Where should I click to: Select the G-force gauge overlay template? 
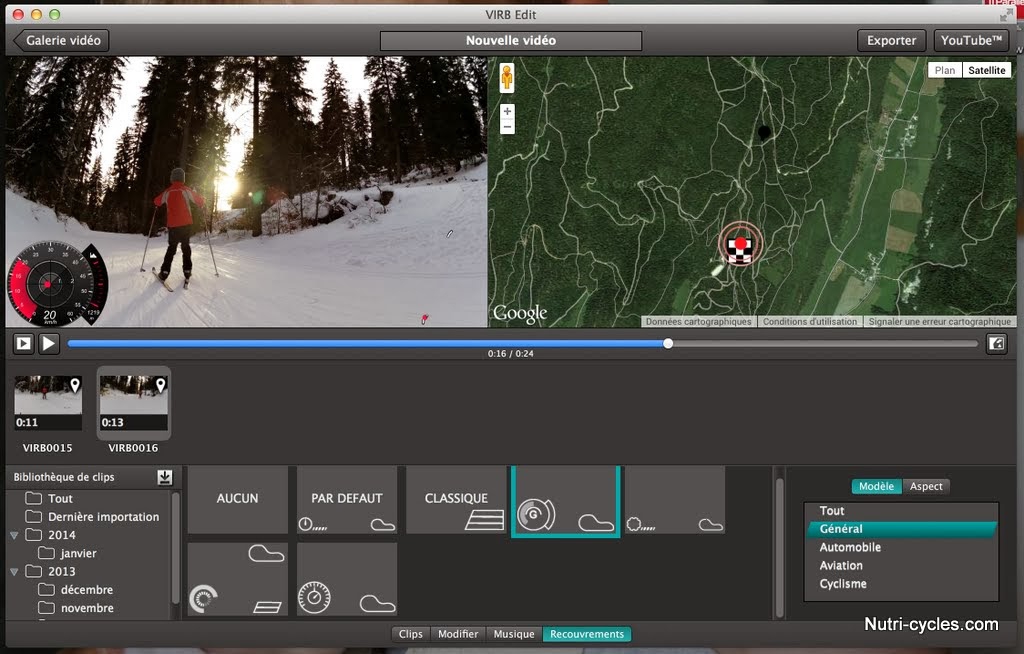(566, 501)
